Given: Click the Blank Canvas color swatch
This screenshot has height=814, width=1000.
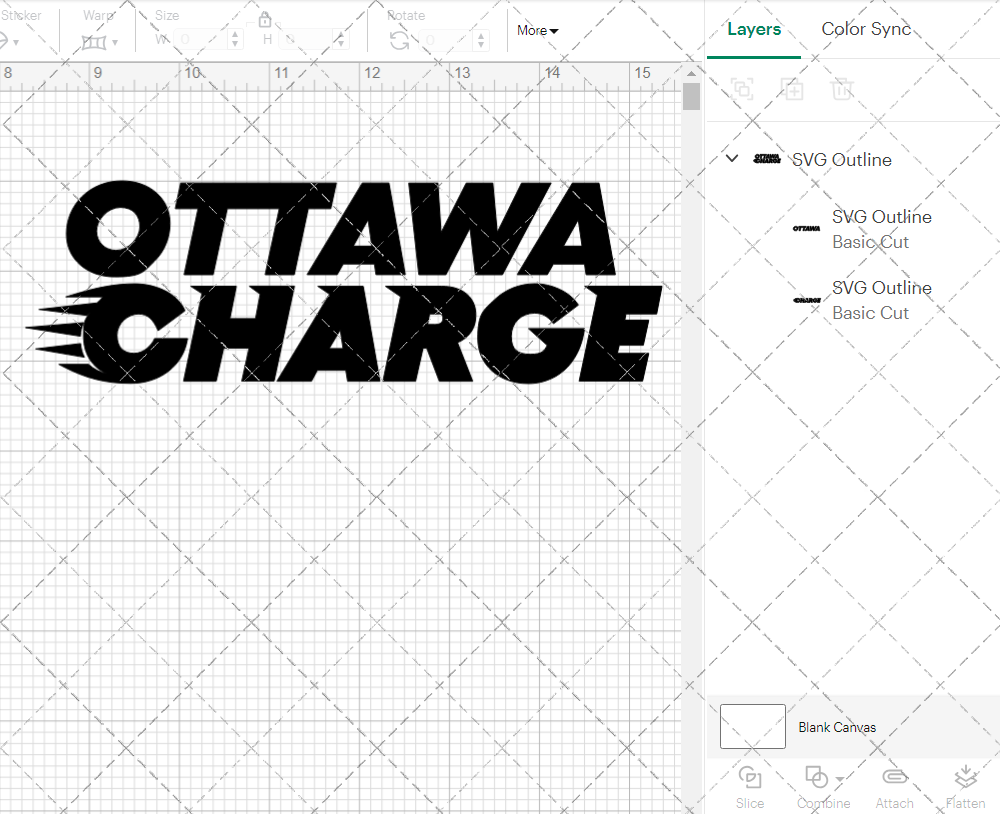Looking at the screenshot, I should click(x=752, y=727).
